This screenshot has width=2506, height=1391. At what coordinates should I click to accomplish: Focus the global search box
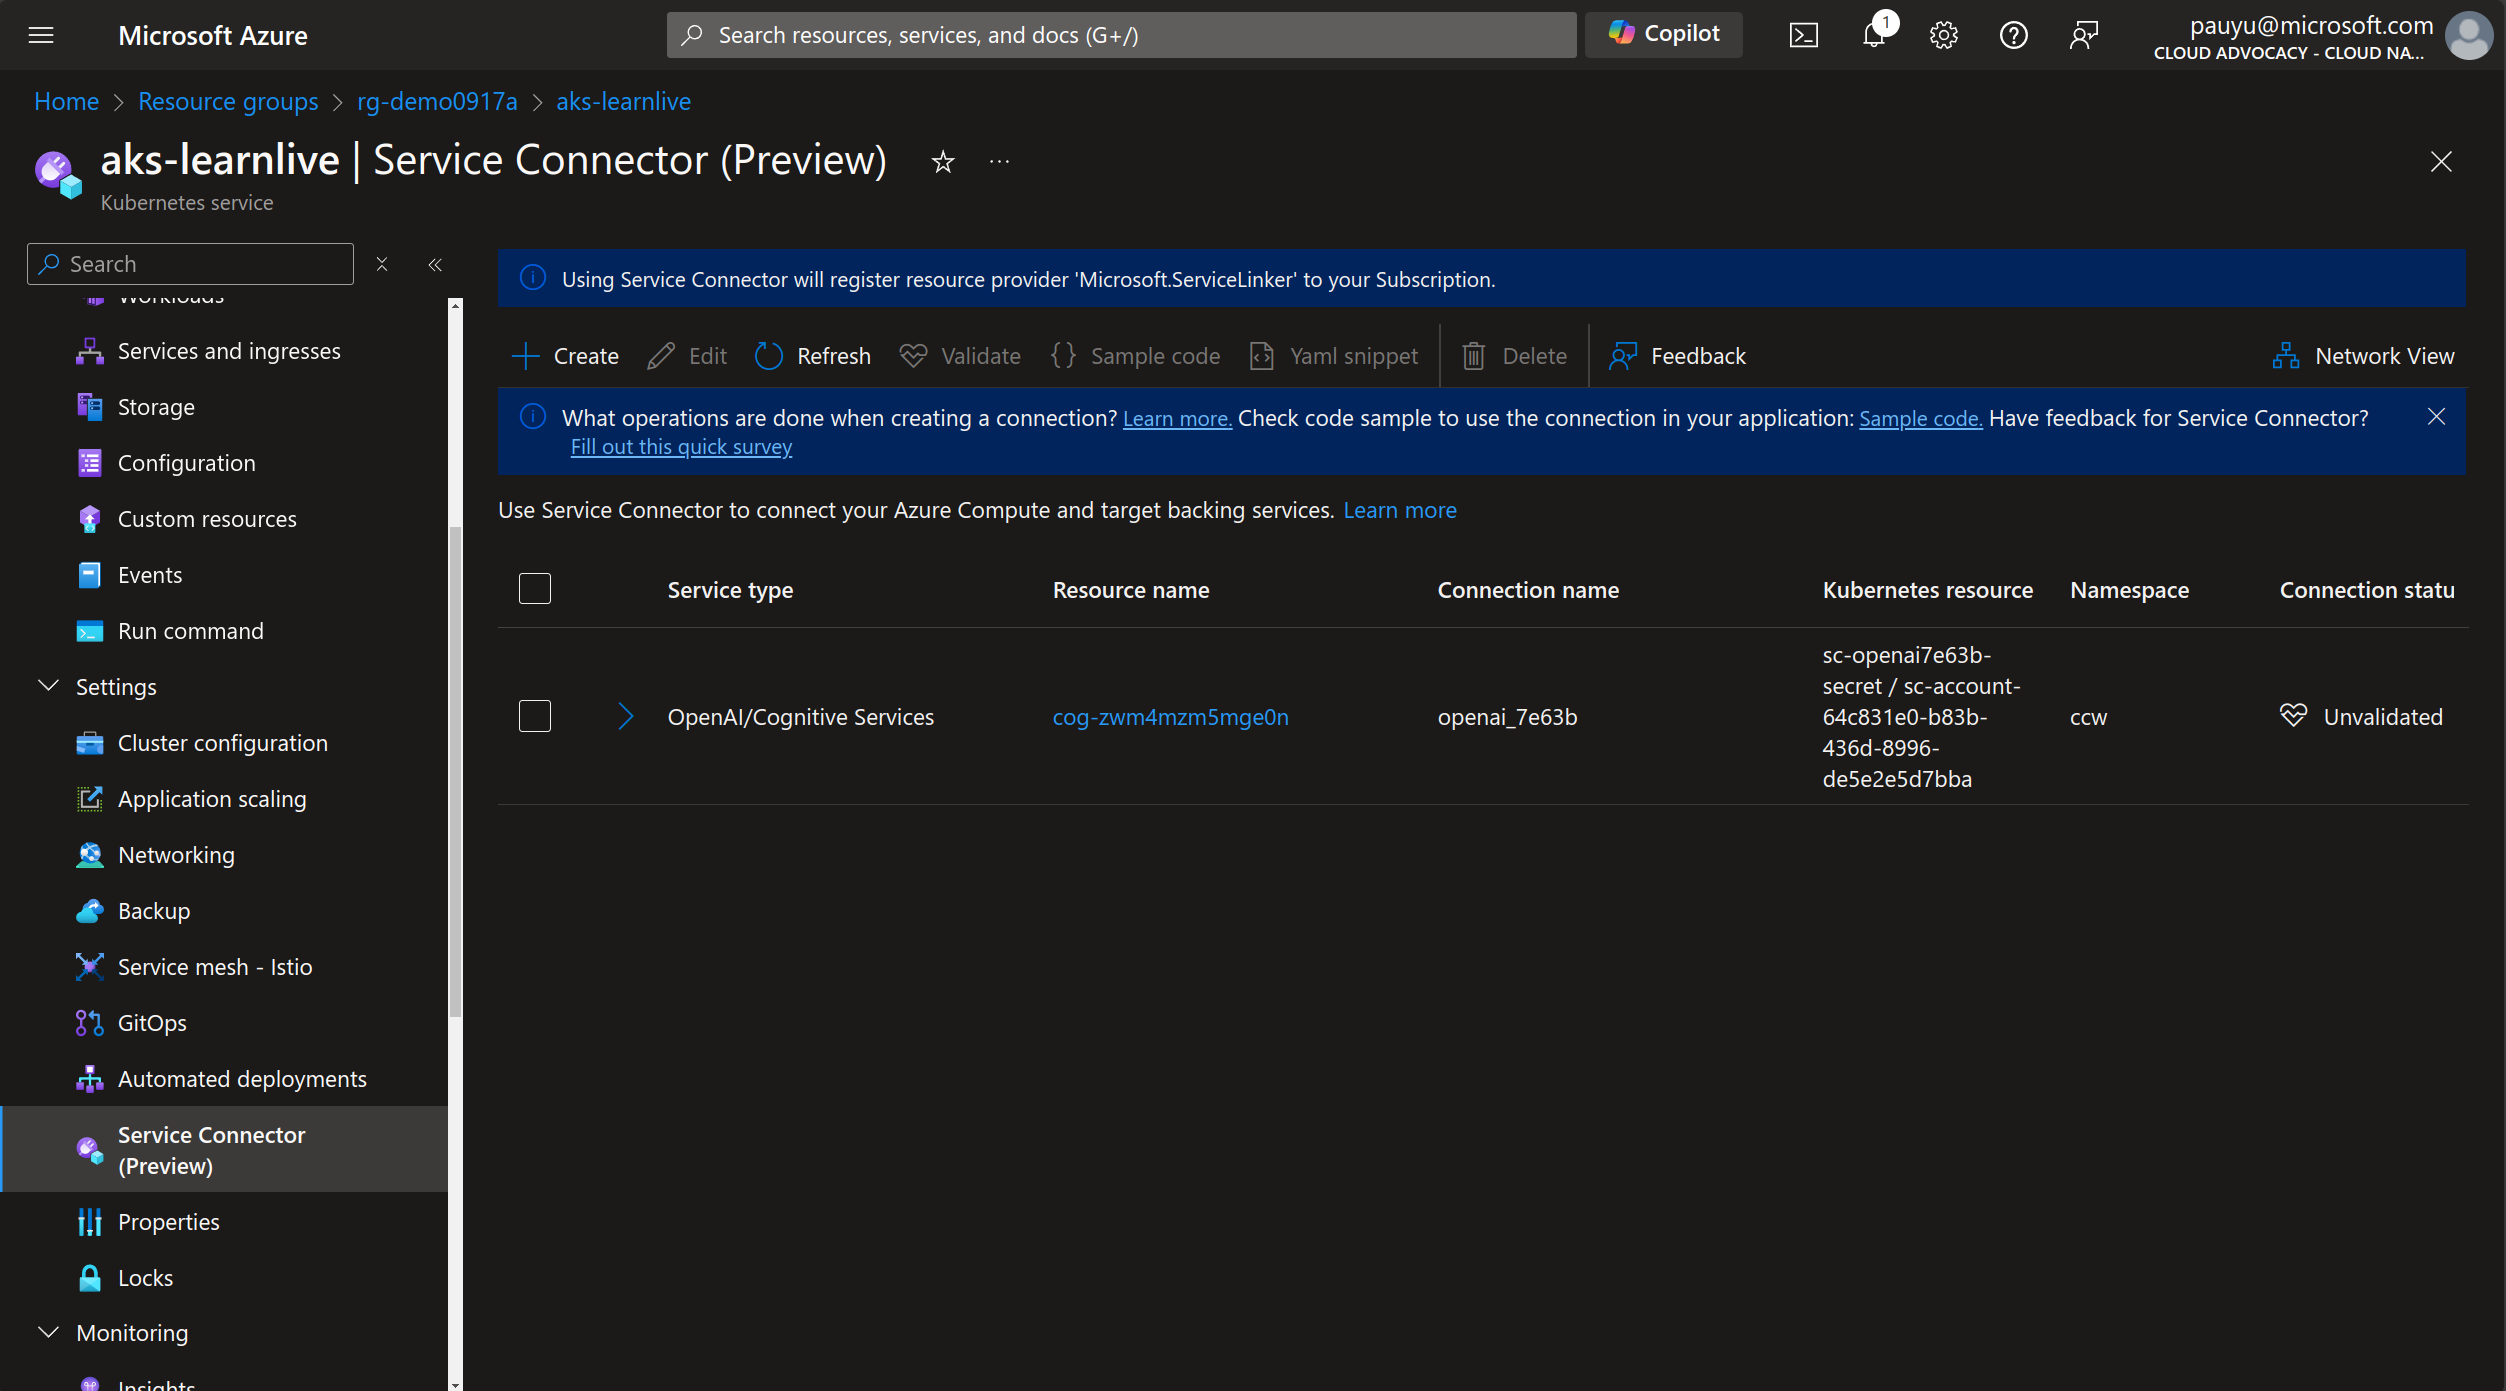point(1121,35)
